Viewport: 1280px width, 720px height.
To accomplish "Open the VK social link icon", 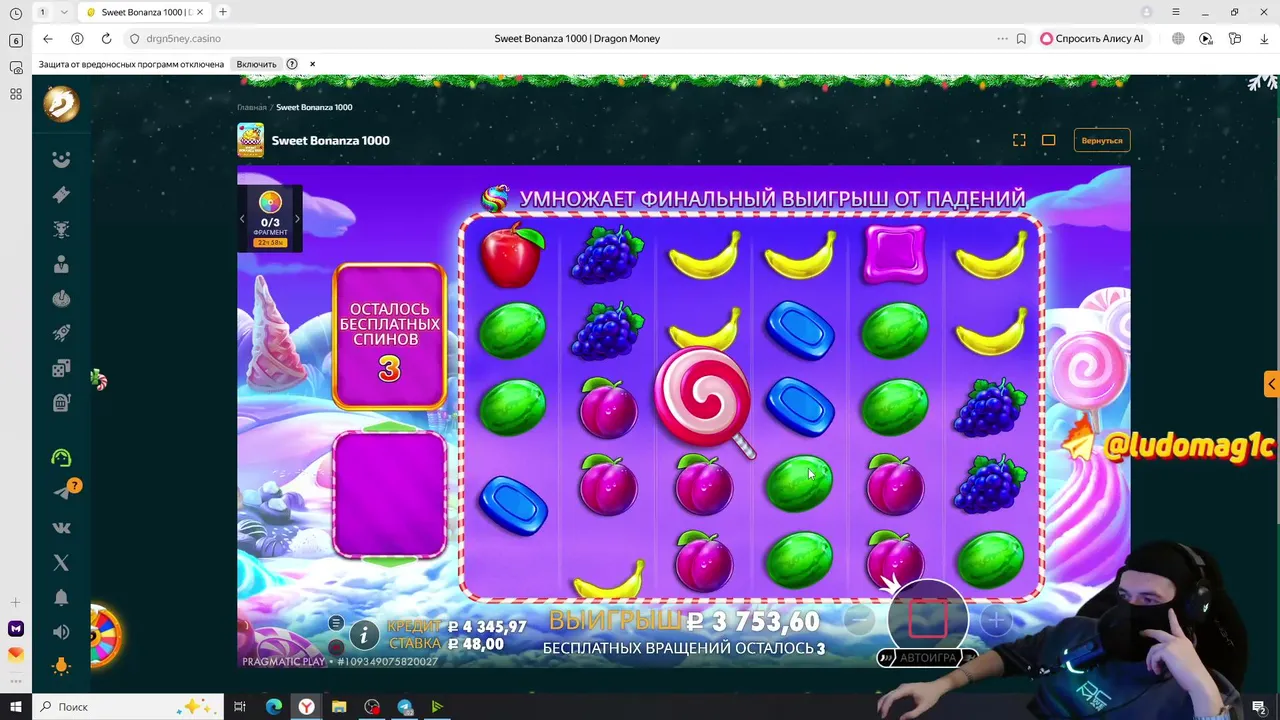I will (x=61, y=528).
